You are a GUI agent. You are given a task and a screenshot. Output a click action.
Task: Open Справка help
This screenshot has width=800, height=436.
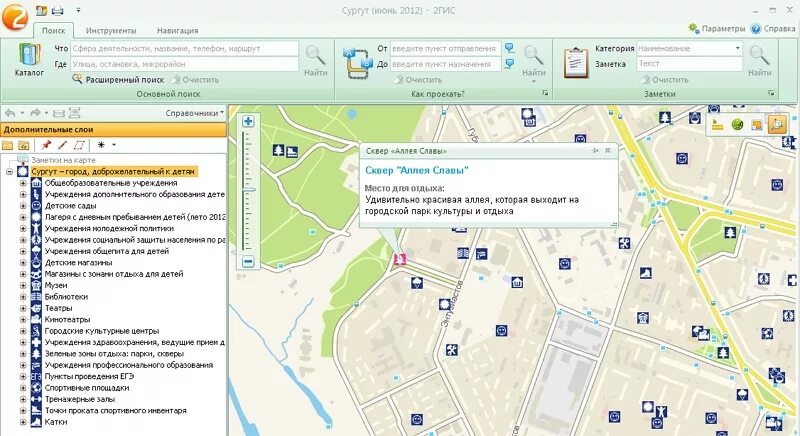click(x=773, y=29)
